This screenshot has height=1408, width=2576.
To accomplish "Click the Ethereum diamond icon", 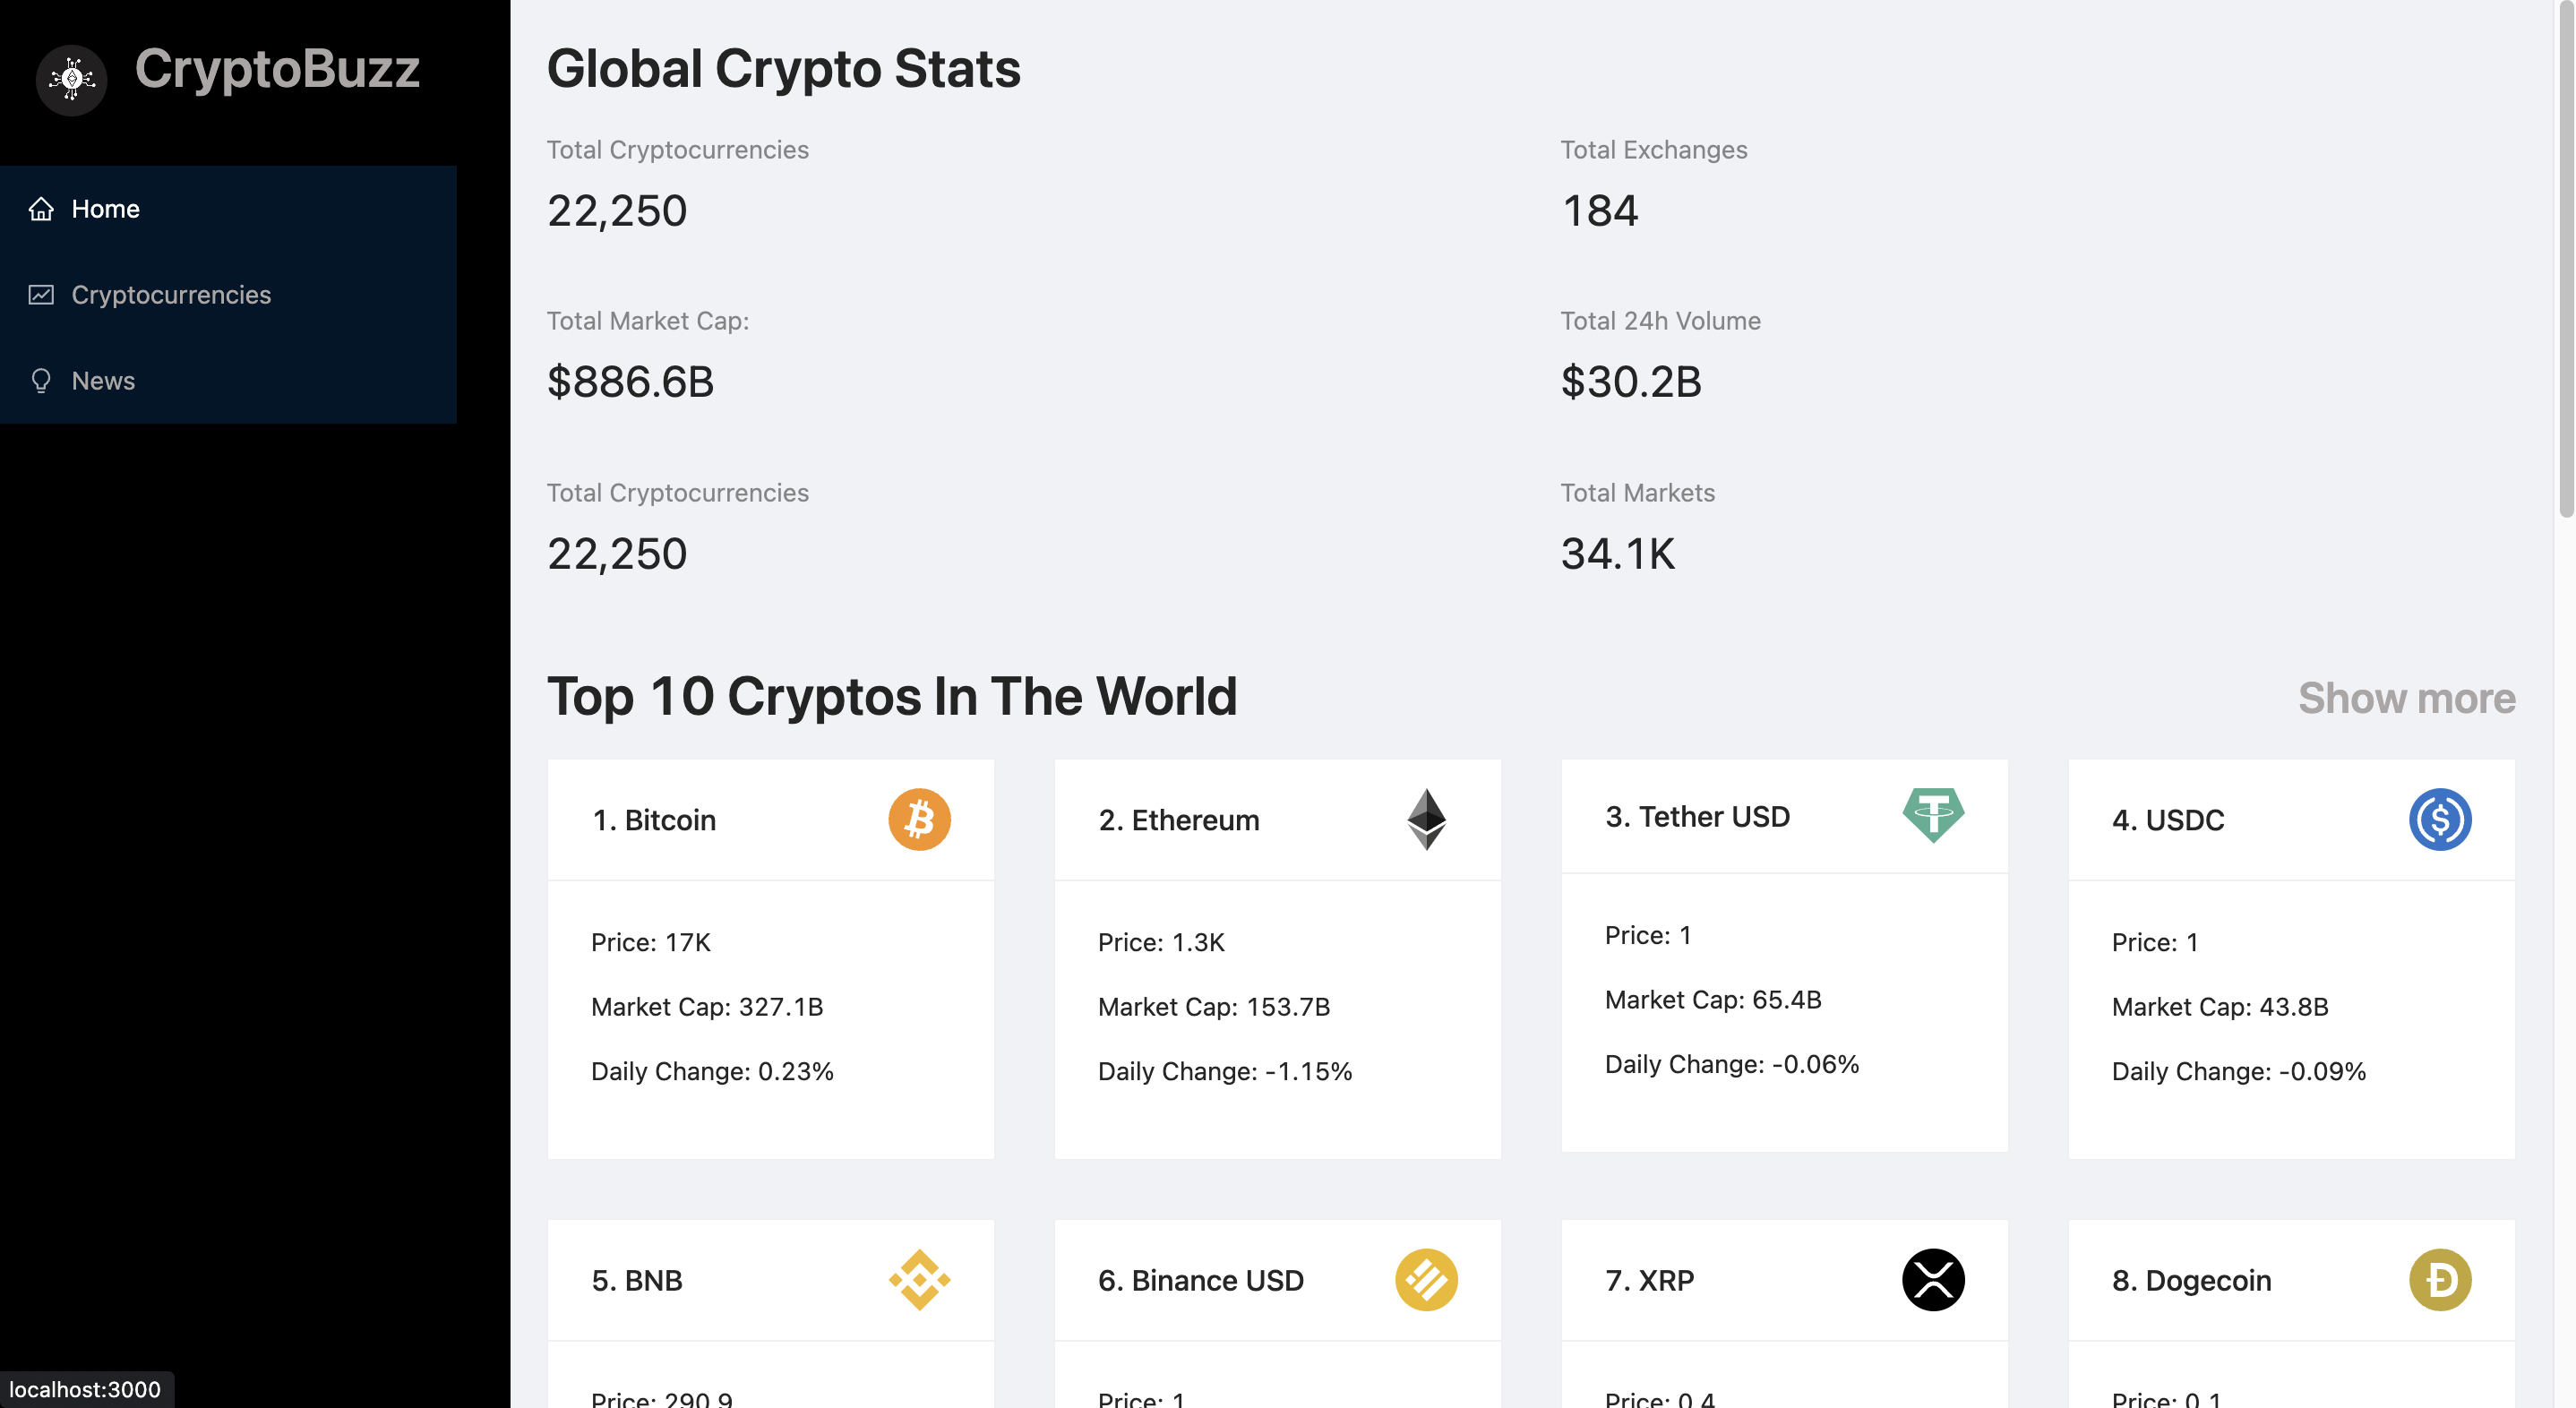I will pyautogui.click(x=1426, y=819).
